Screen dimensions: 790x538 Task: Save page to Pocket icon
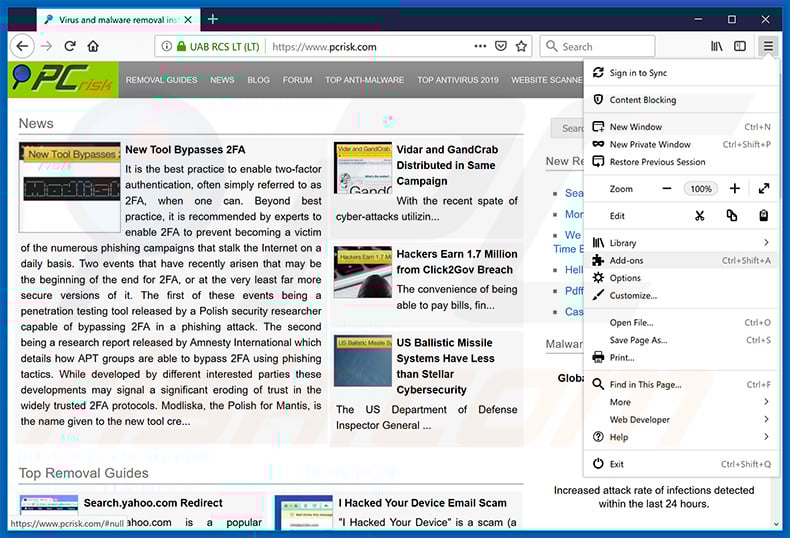(501, 46)
